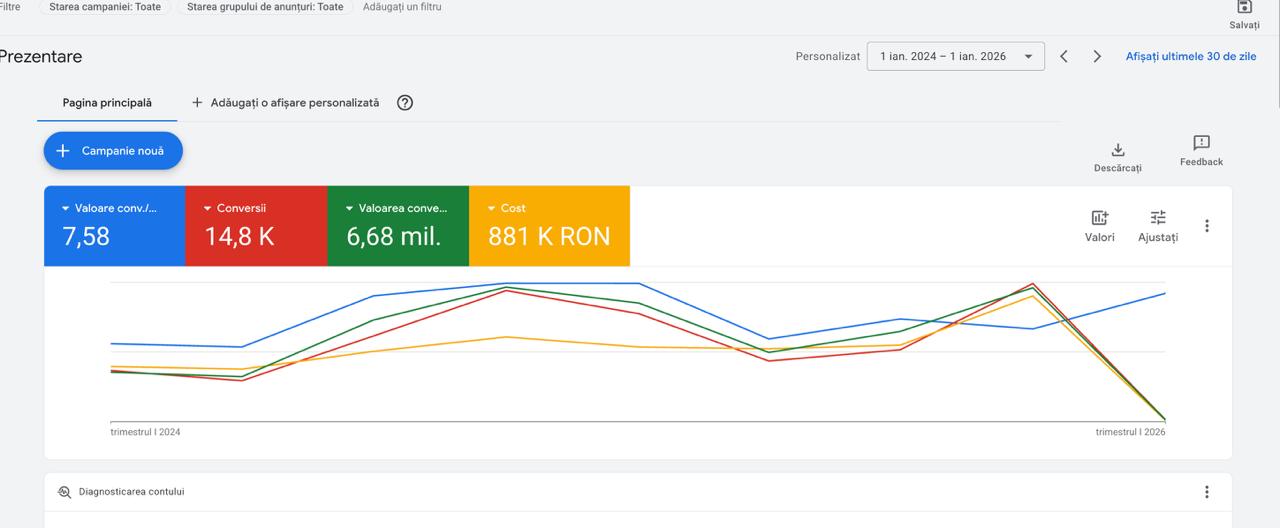This screenshot has height=528, width=1280.
Task: Open the yellow Cost metric dropdown
Action: (491, 208)
